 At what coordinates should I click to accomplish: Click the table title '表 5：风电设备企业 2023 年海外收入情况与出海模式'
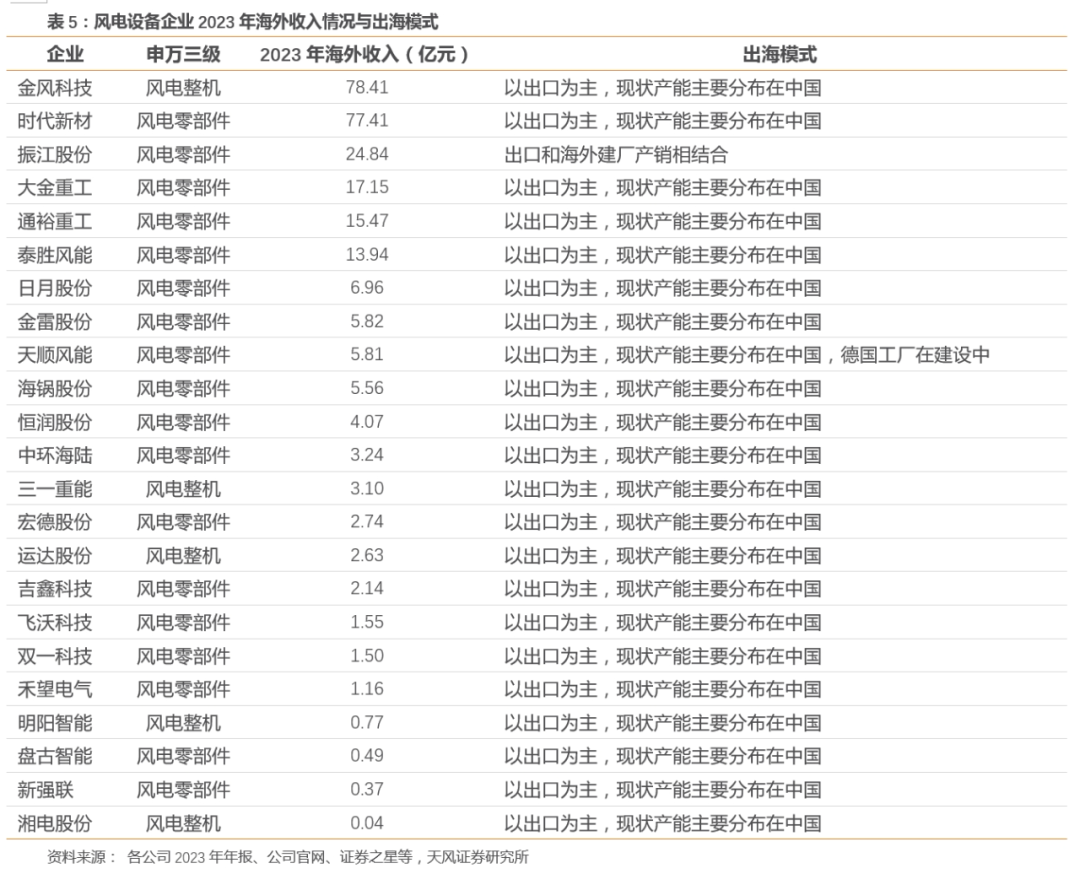(x=242, y=22)
